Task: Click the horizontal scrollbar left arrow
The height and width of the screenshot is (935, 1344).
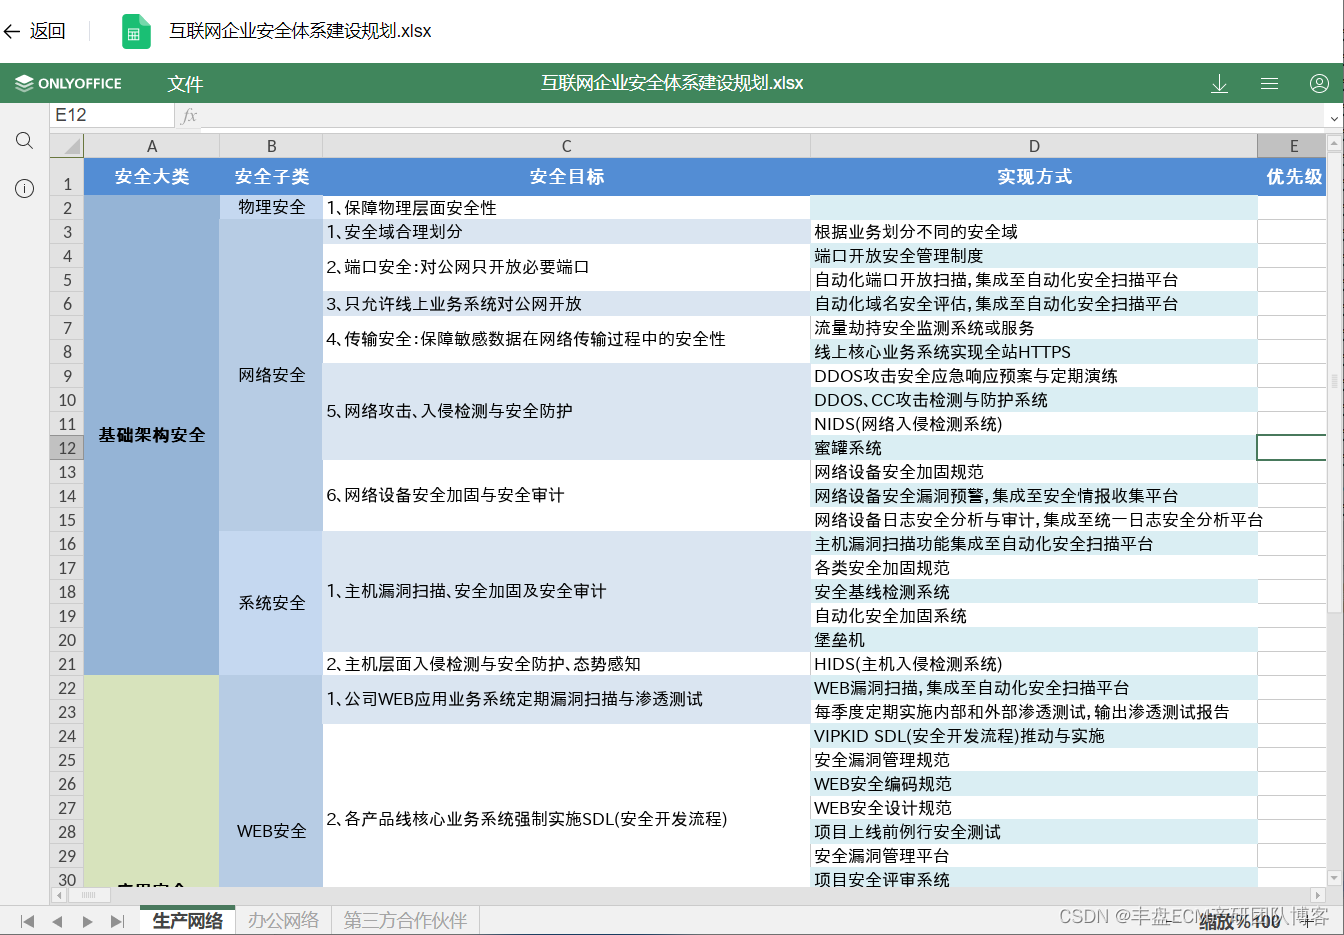Action: [59, 895]
